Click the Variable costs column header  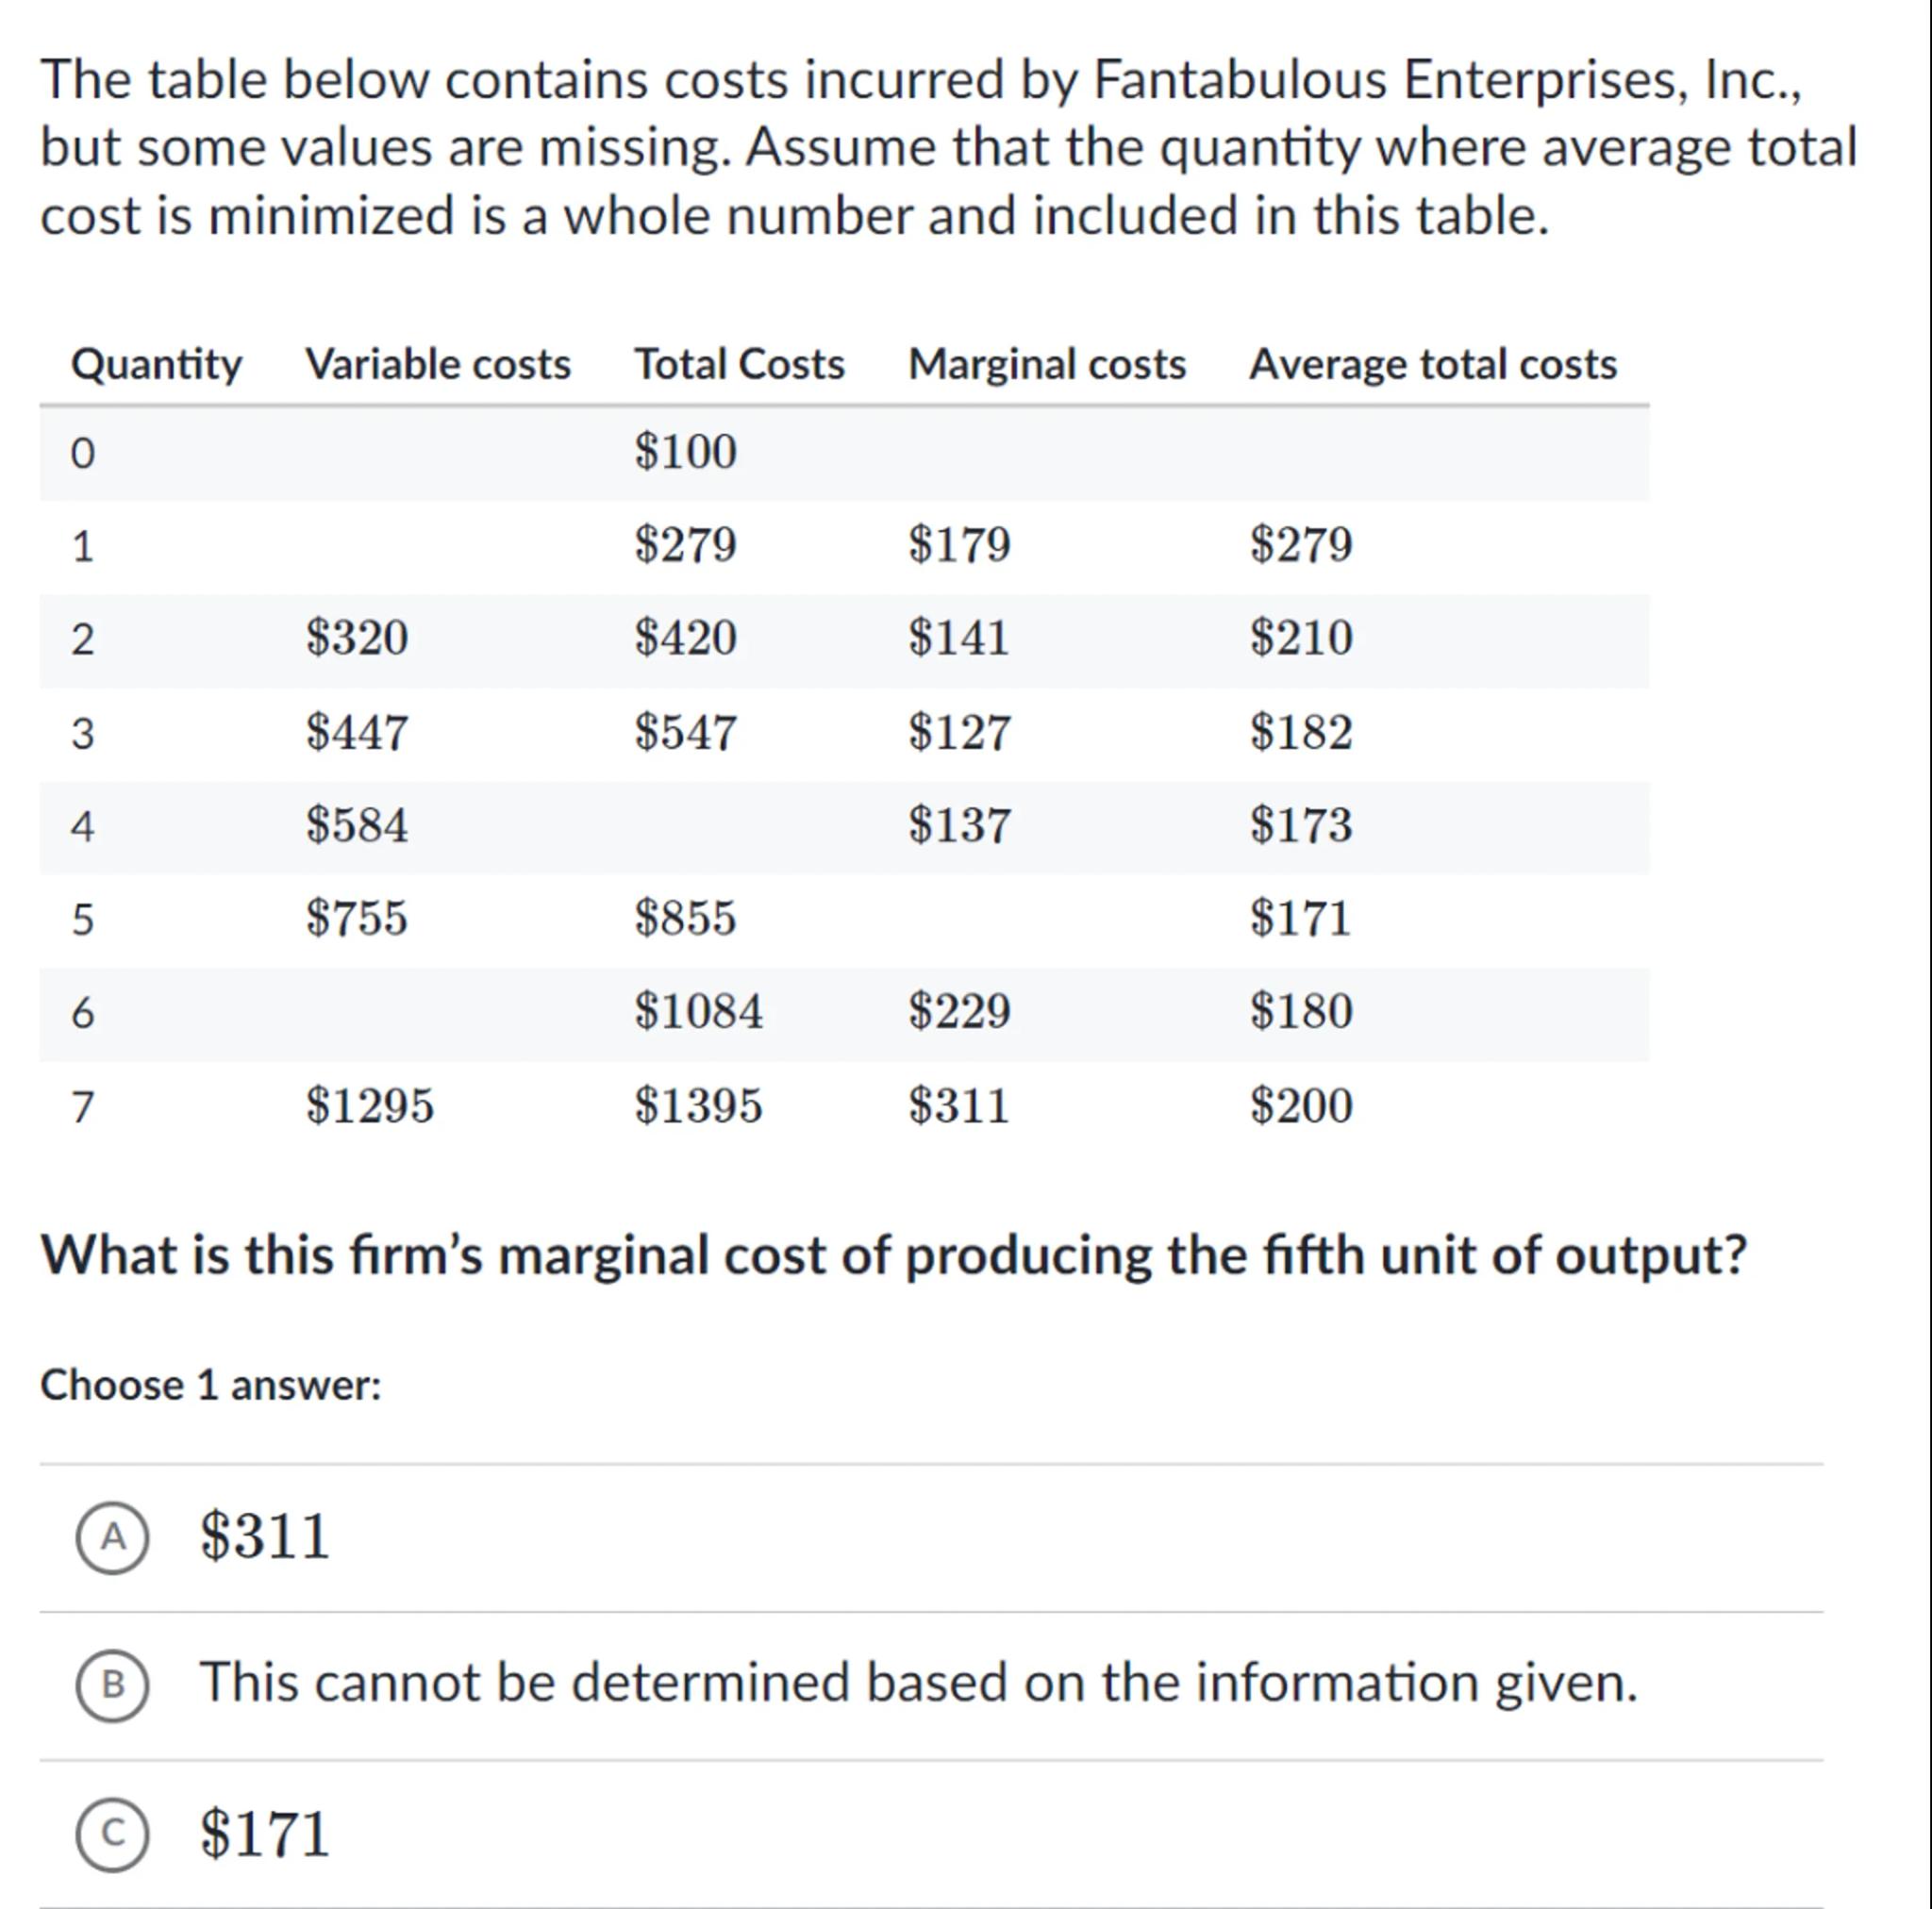438,364
